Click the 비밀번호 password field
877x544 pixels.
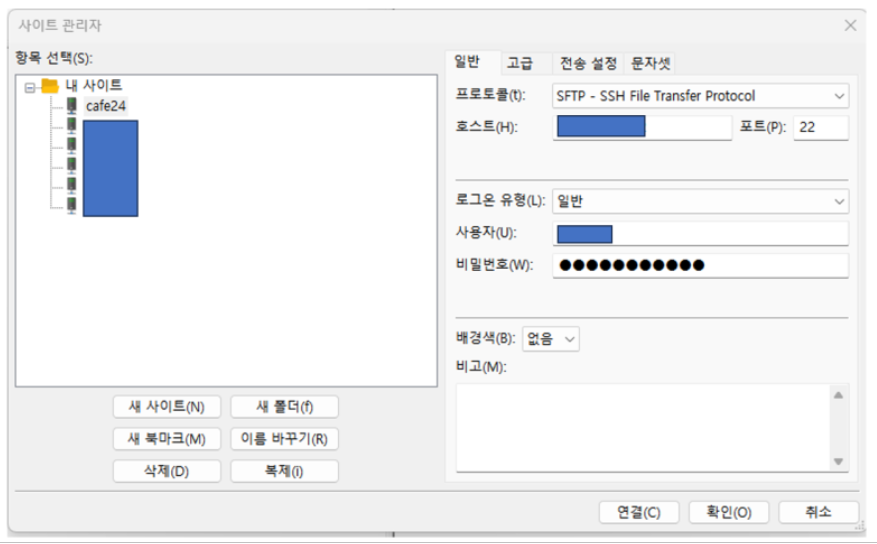point(700,266)
